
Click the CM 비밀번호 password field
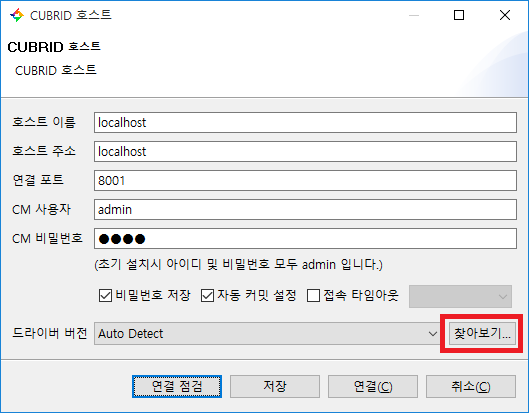click(x=305, y=239)
